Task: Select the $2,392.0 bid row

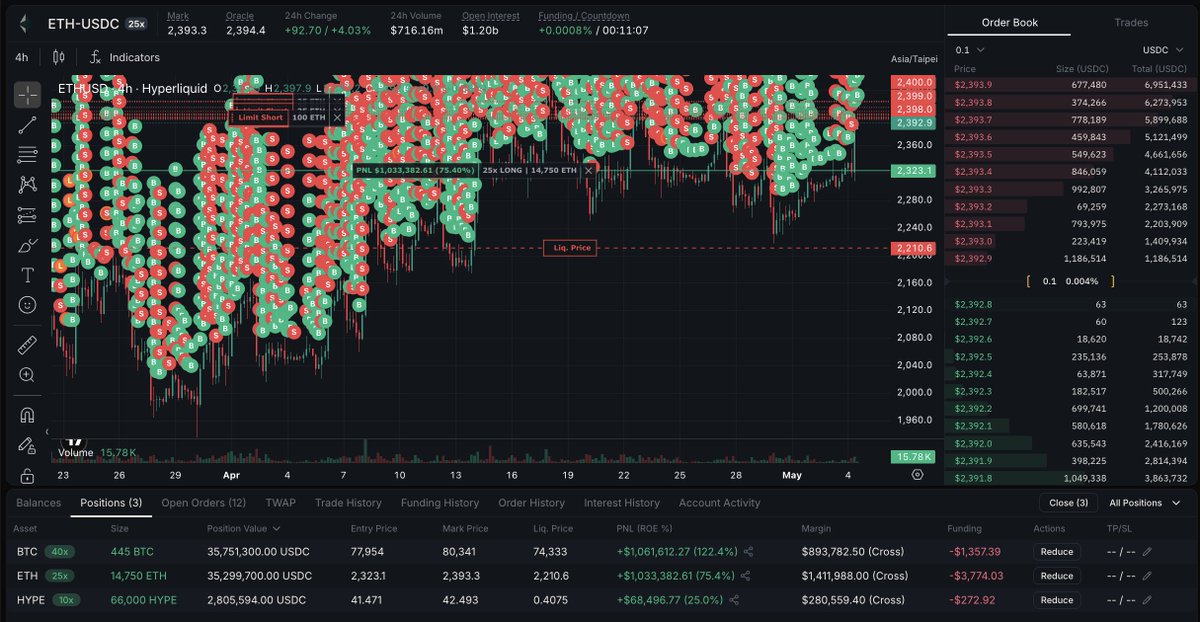Action: [x=1070, y=443]
